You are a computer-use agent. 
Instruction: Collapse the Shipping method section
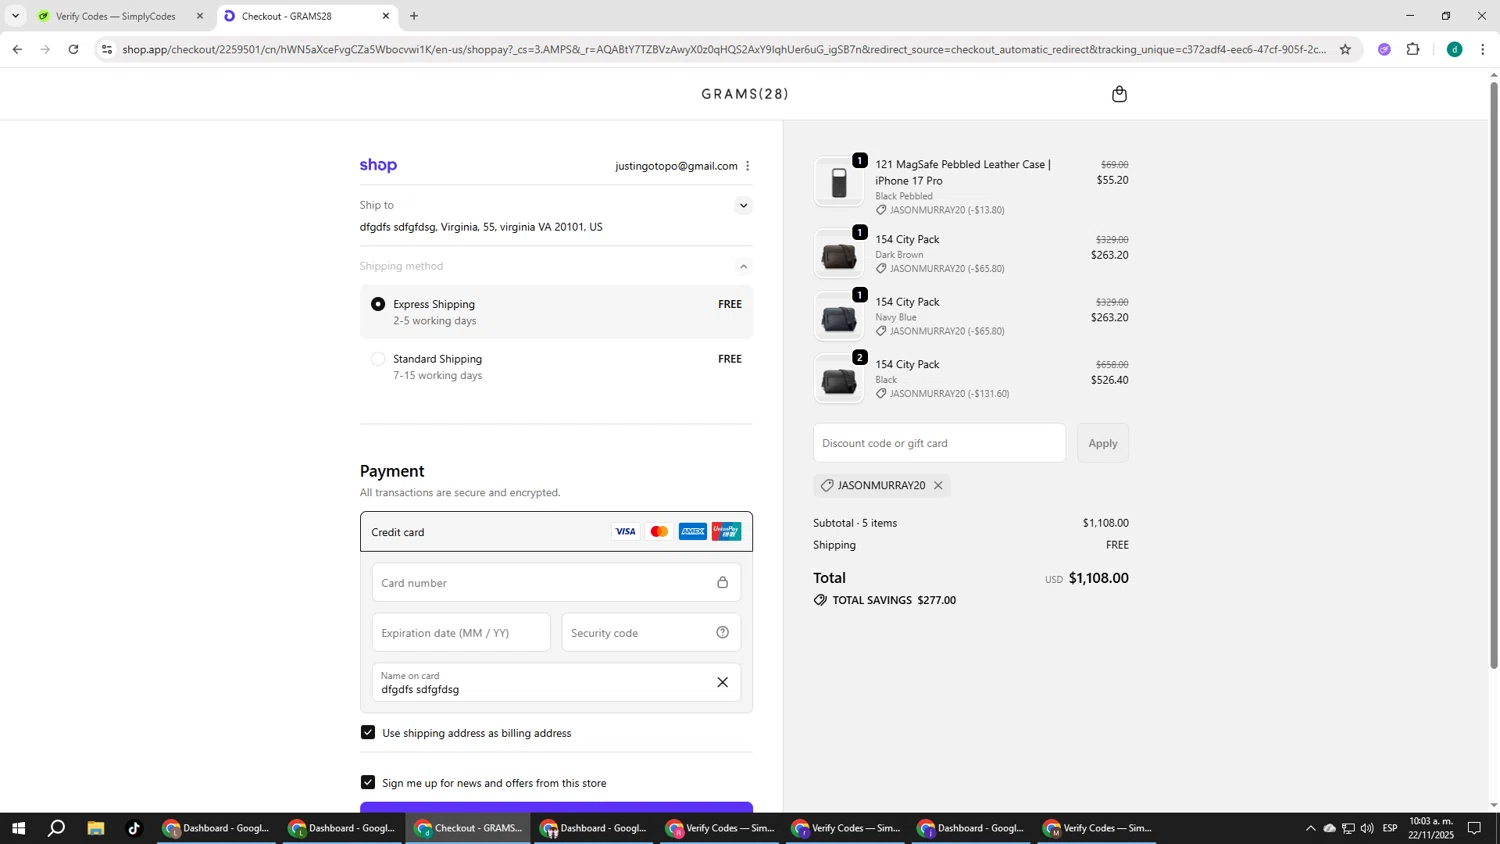click(x=743, y=266)
